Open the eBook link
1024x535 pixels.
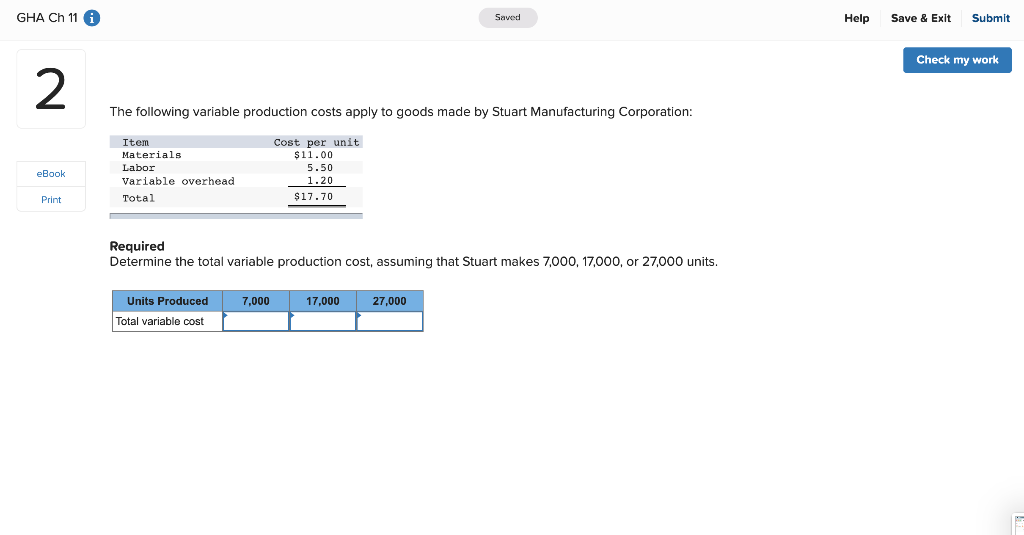[x=51, y=174]
